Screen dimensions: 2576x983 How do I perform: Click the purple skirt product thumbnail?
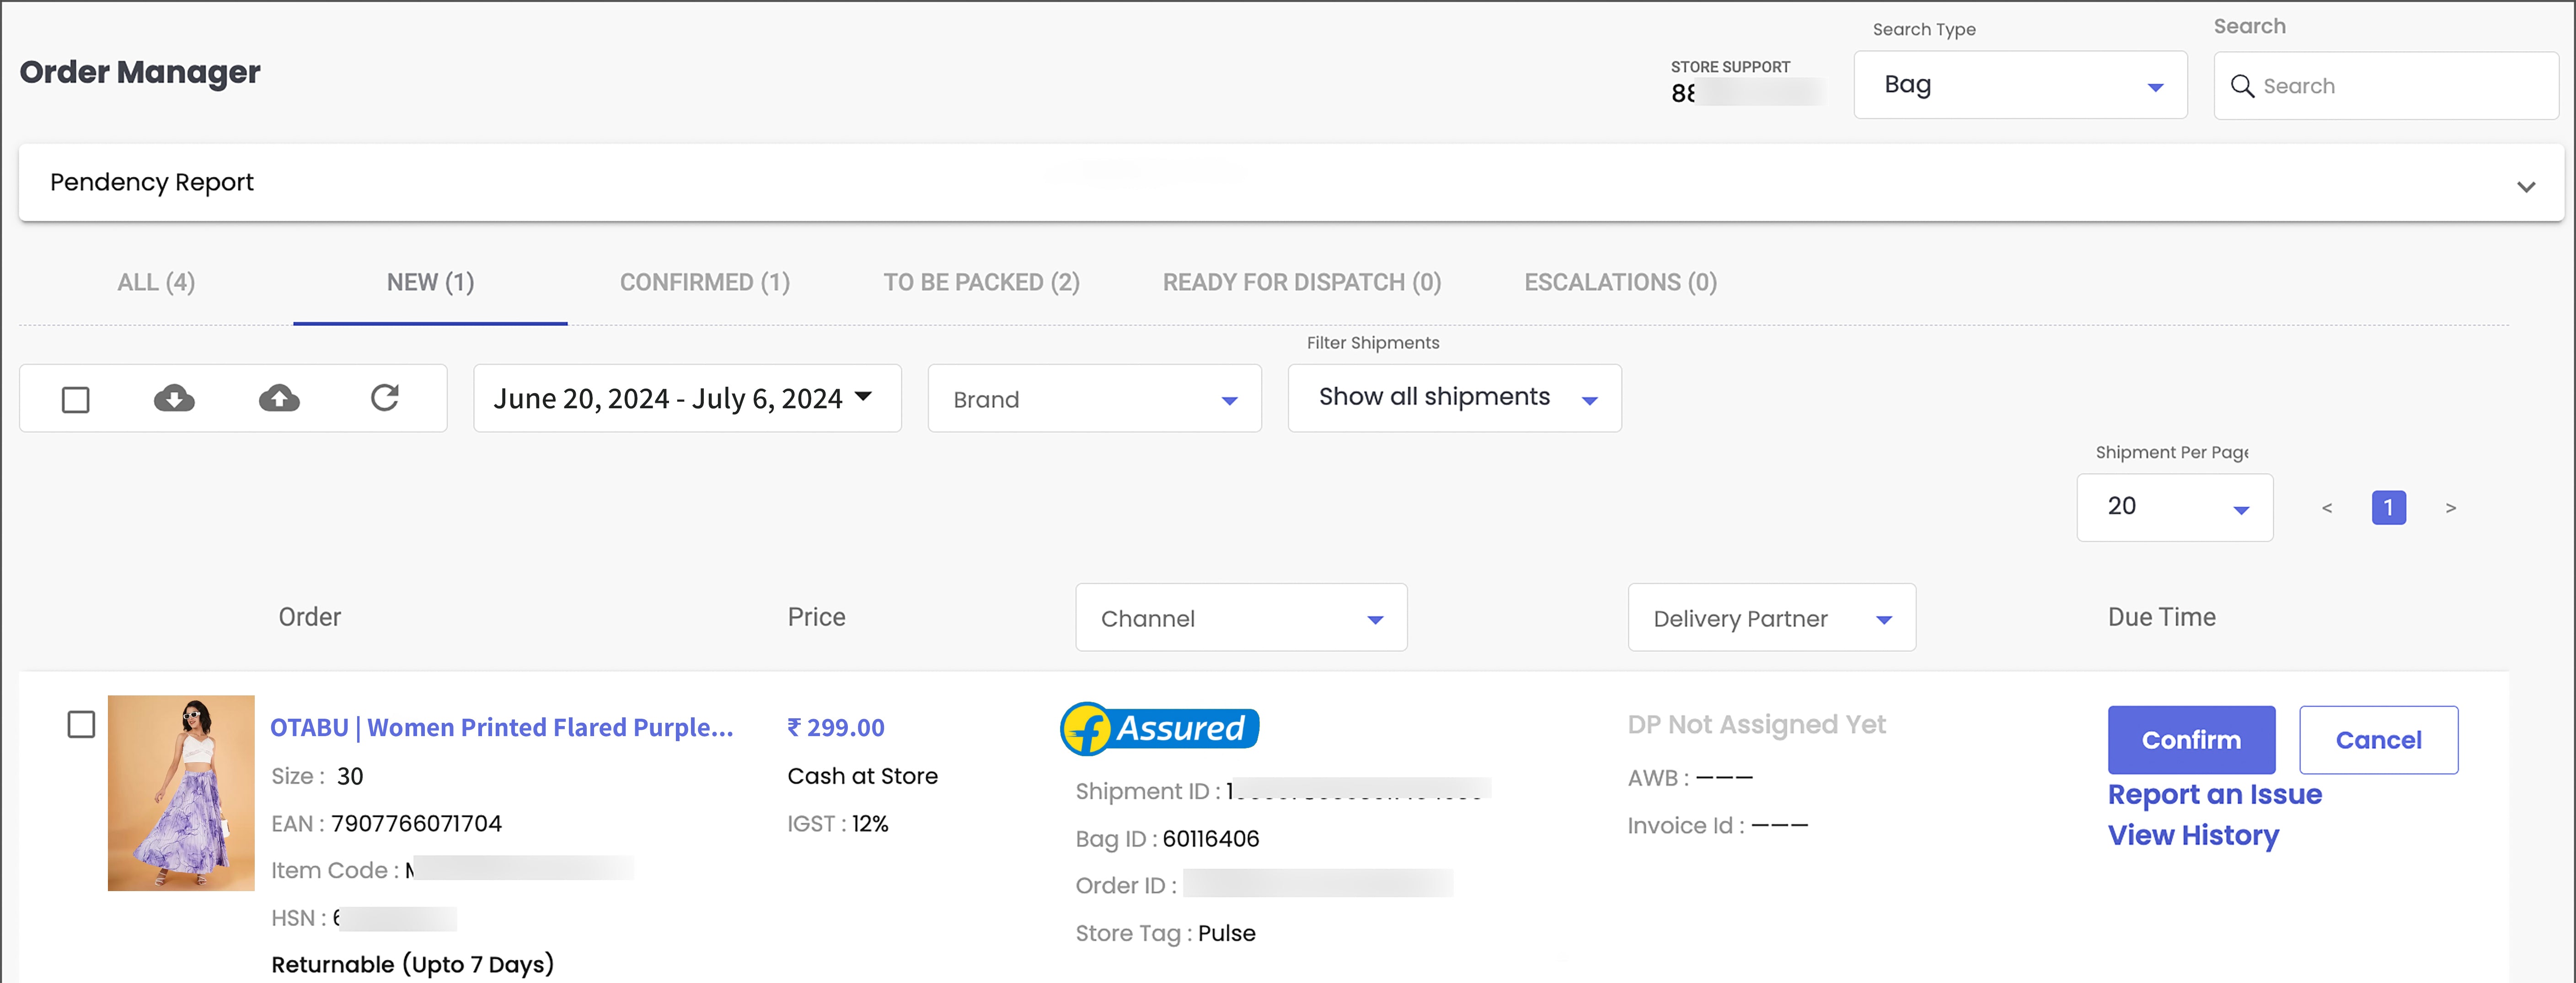[x=181, y=793]
